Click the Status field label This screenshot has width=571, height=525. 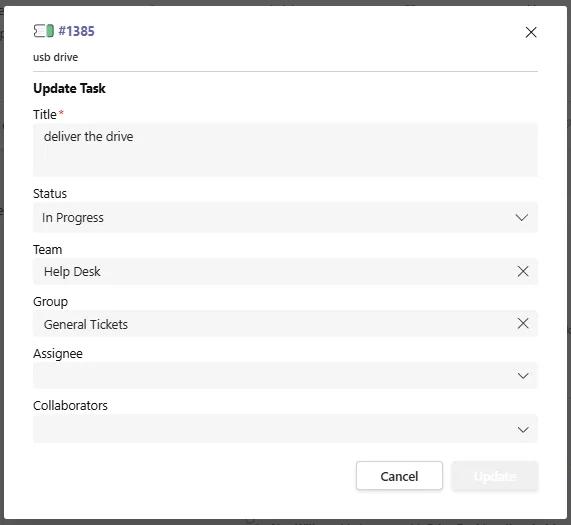pos(50,193)
